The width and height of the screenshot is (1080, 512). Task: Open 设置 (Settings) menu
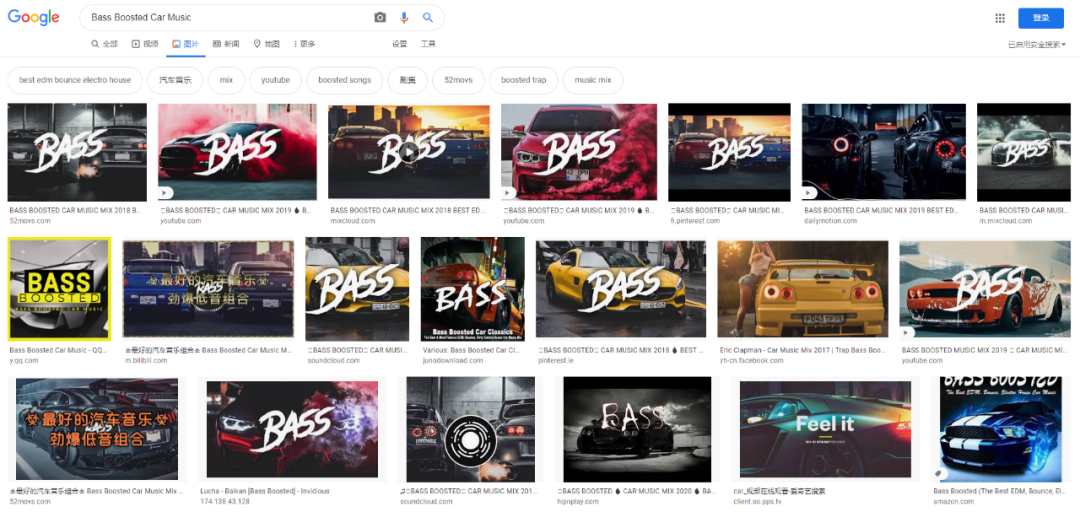pyautogui.click(x=399, y=43)
